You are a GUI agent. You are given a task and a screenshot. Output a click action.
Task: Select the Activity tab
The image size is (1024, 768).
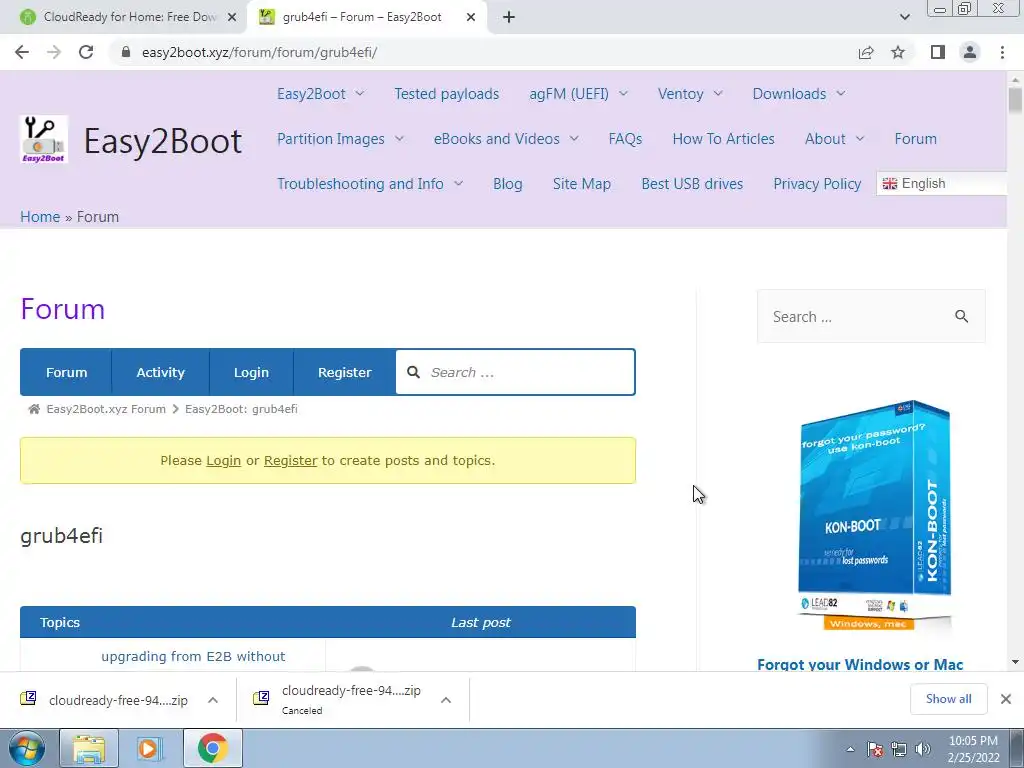coord(161,372)
